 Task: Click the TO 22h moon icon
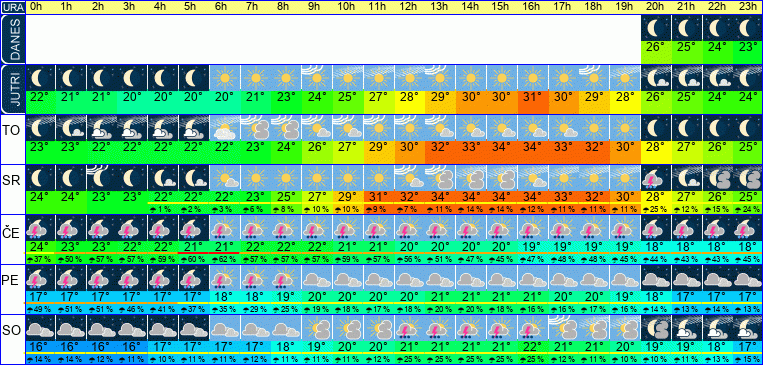(x=717, y=128)
